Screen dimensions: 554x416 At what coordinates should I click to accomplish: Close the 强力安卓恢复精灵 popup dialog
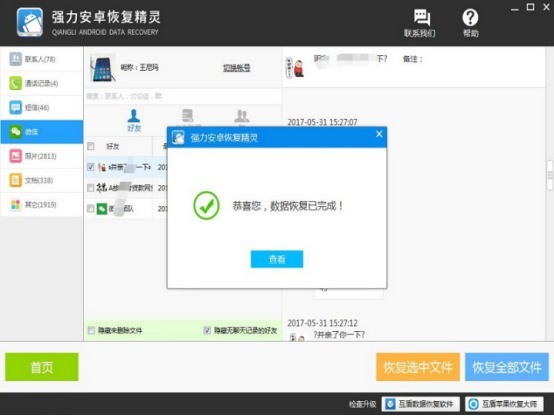(x=379, y=134)
